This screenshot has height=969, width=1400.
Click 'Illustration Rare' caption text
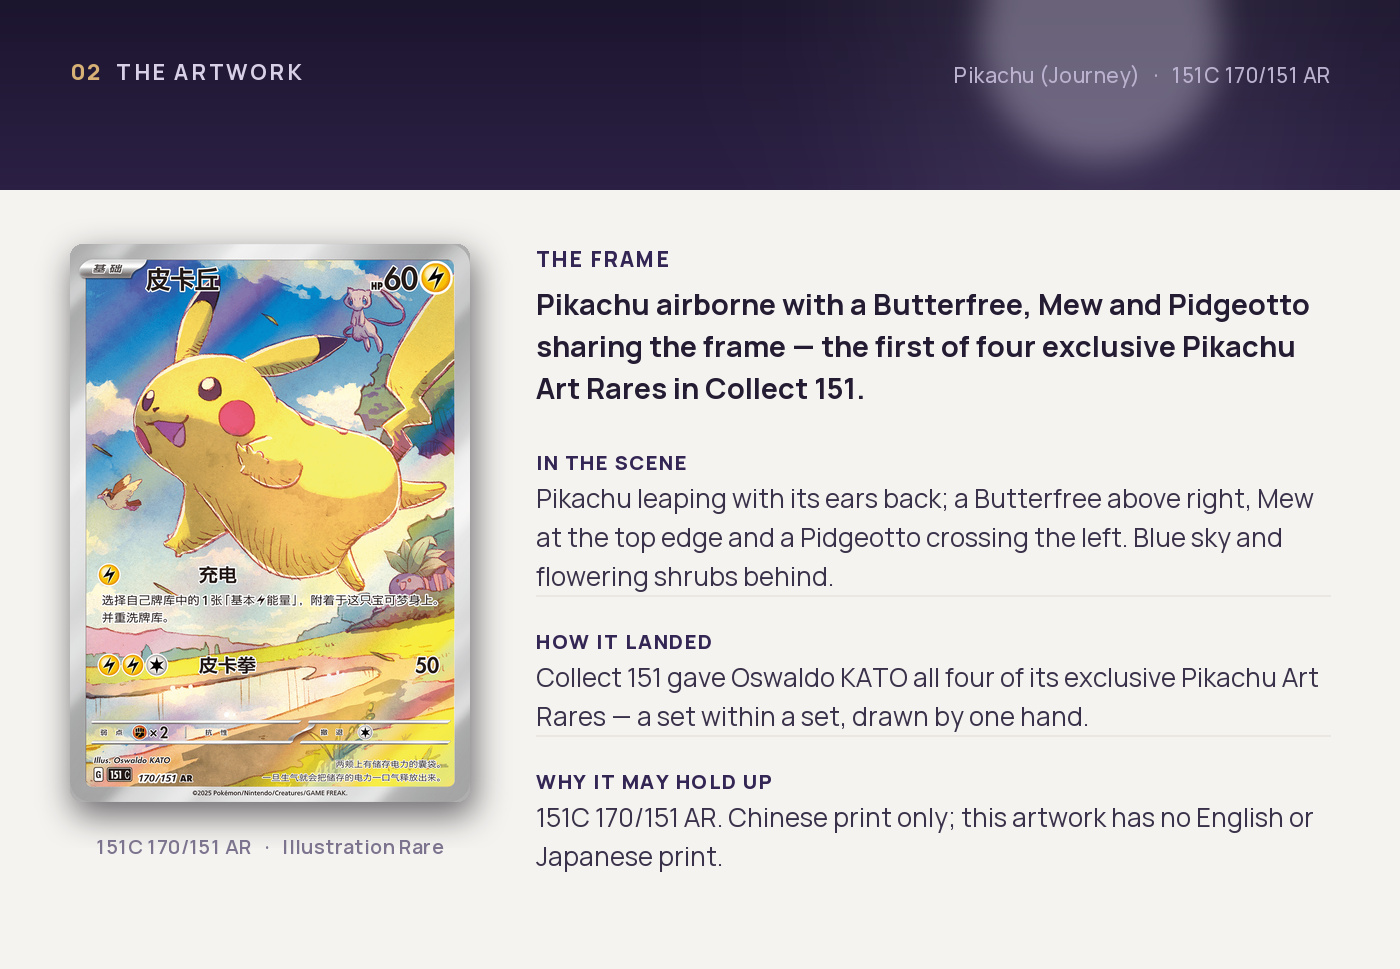tap(363, 847)
